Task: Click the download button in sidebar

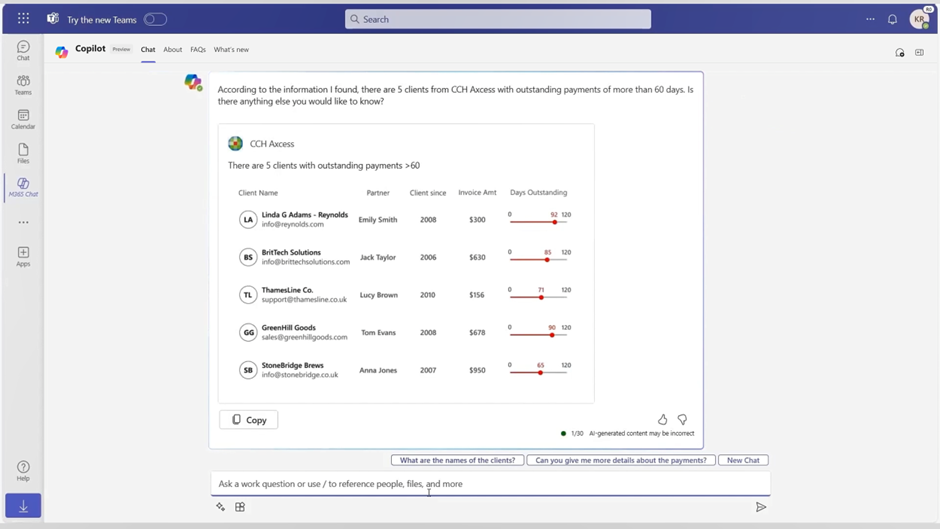Action: tap(23, 506)
